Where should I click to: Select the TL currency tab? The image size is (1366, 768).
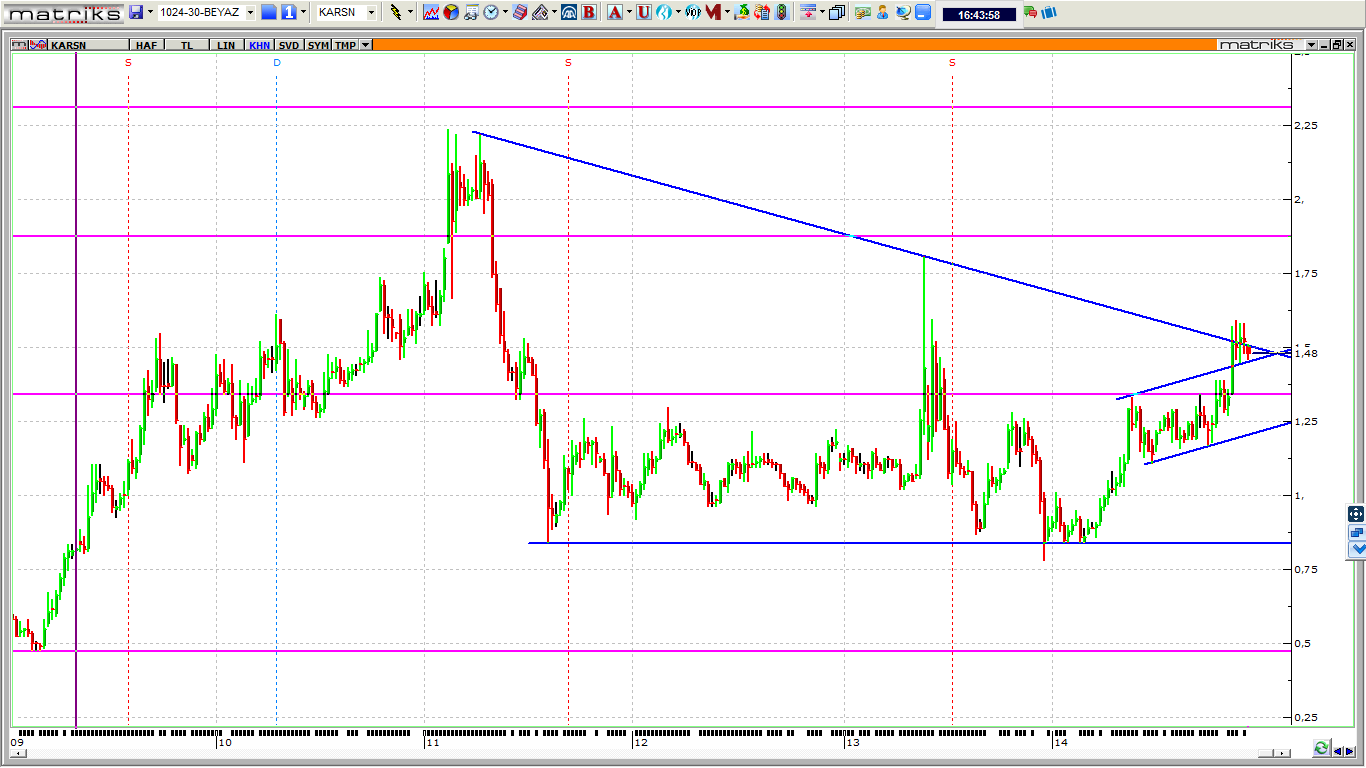click(x=187, y=45)
